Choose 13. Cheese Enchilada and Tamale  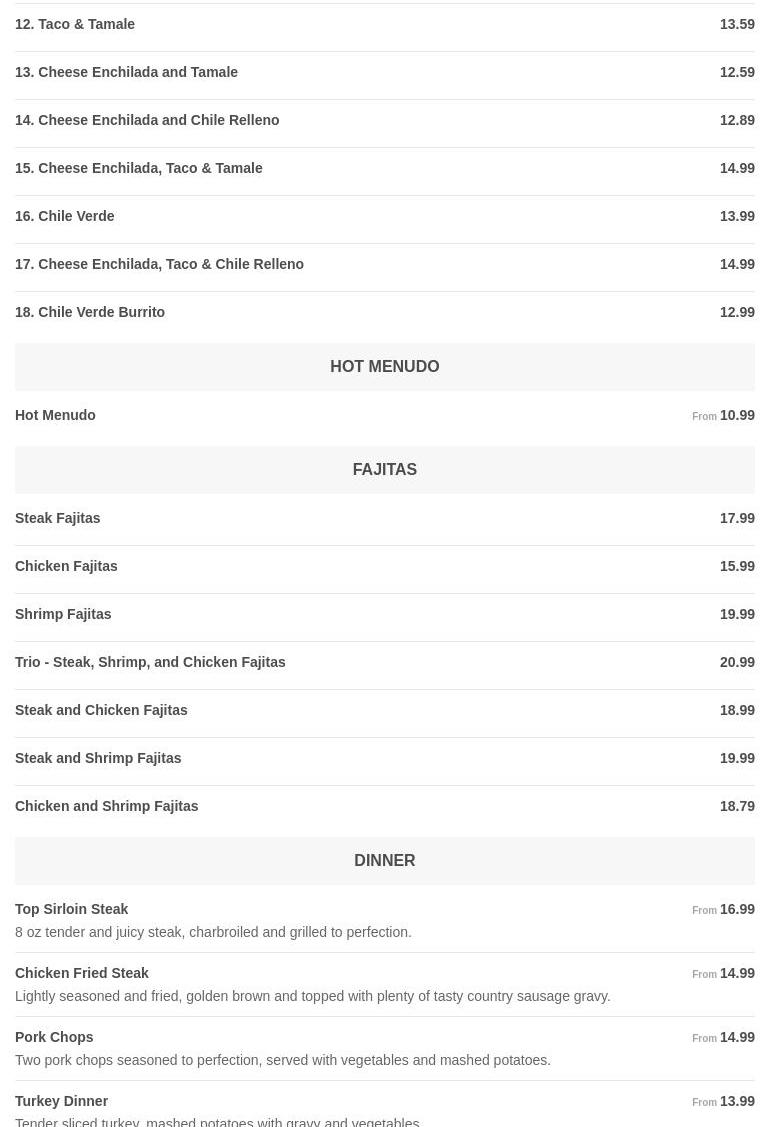[126, 72]
